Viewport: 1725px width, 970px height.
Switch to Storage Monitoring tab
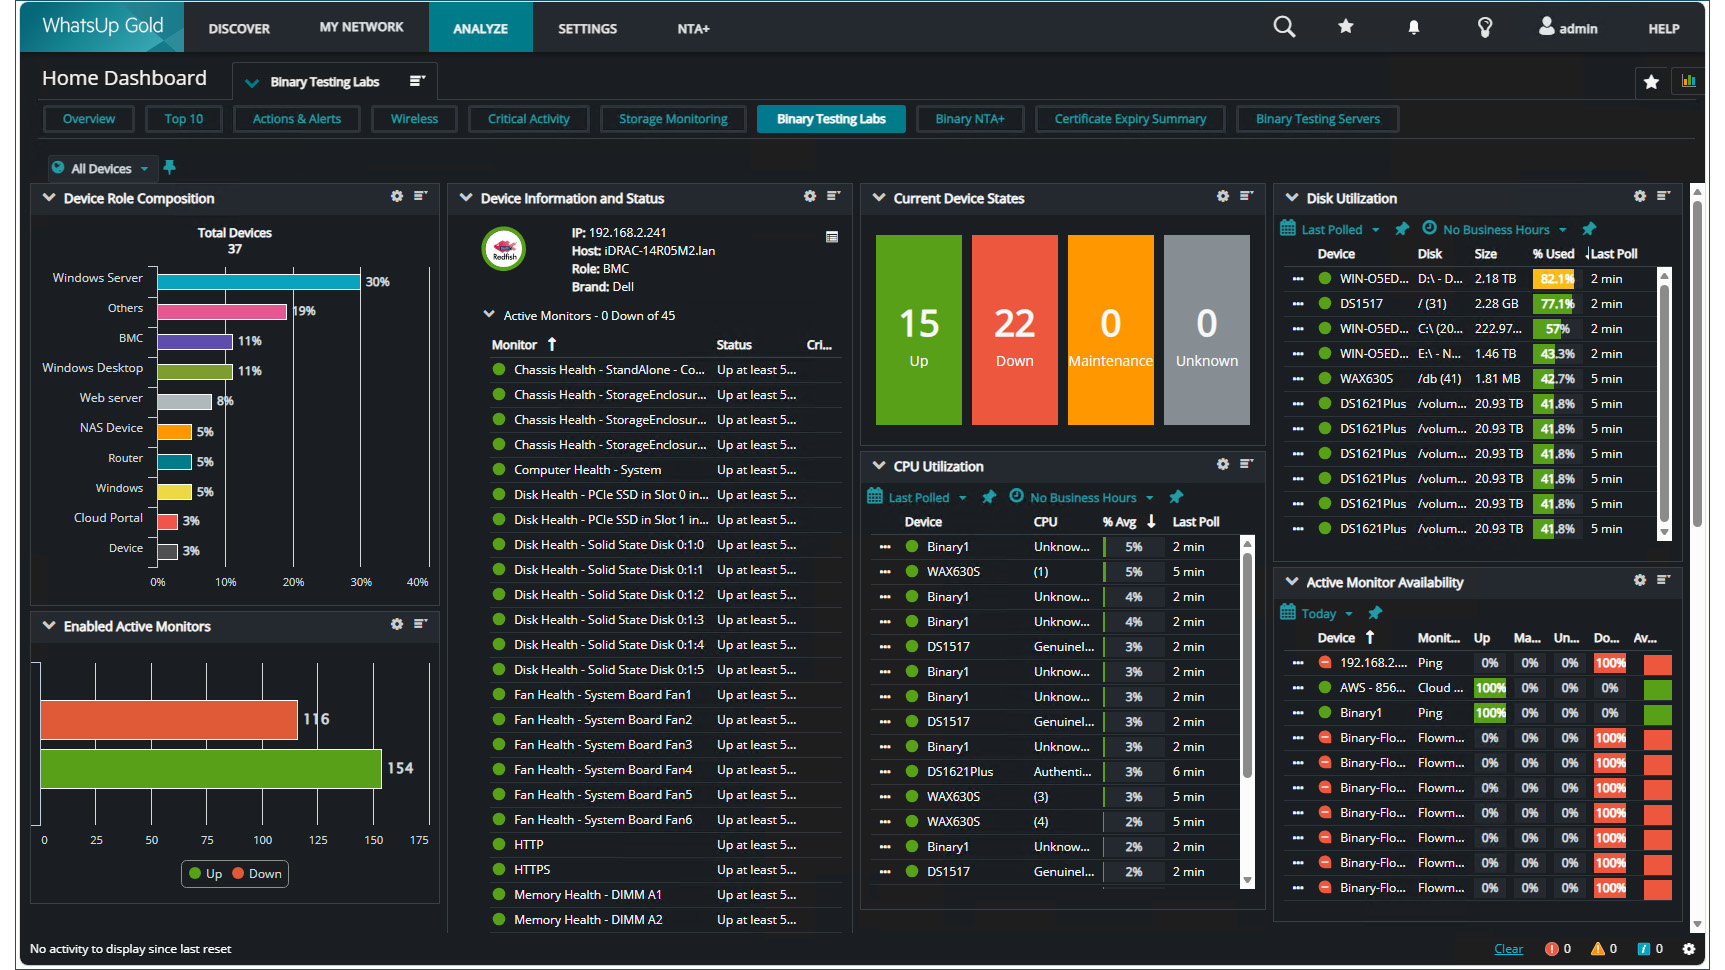(673, 119)
